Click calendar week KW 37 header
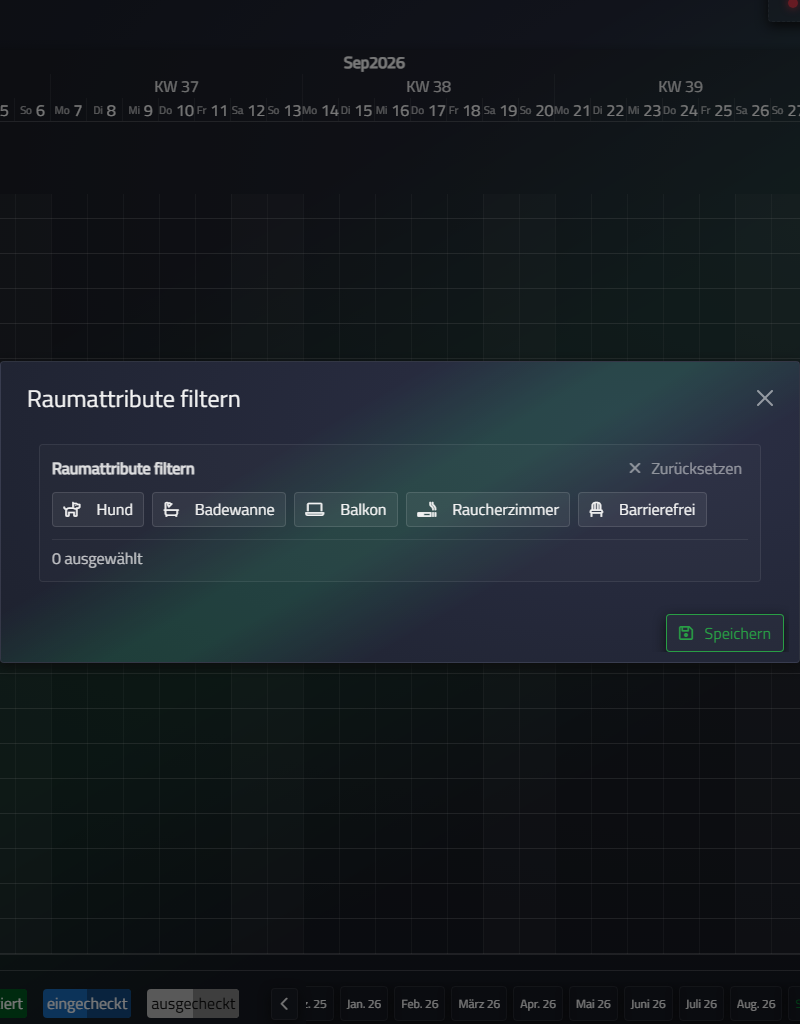The image size is (800, 1024). coord(176,87)
